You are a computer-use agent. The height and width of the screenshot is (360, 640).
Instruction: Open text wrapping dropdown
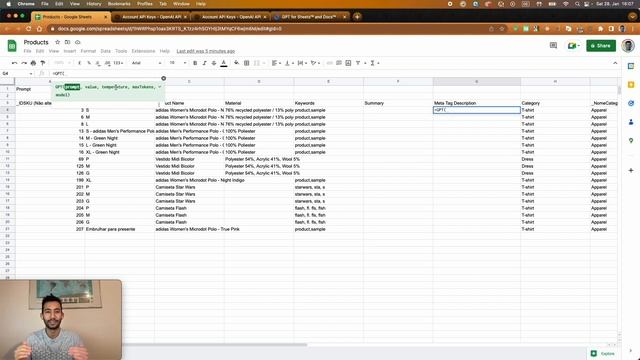pyautogui.click(x=302, y=63)
